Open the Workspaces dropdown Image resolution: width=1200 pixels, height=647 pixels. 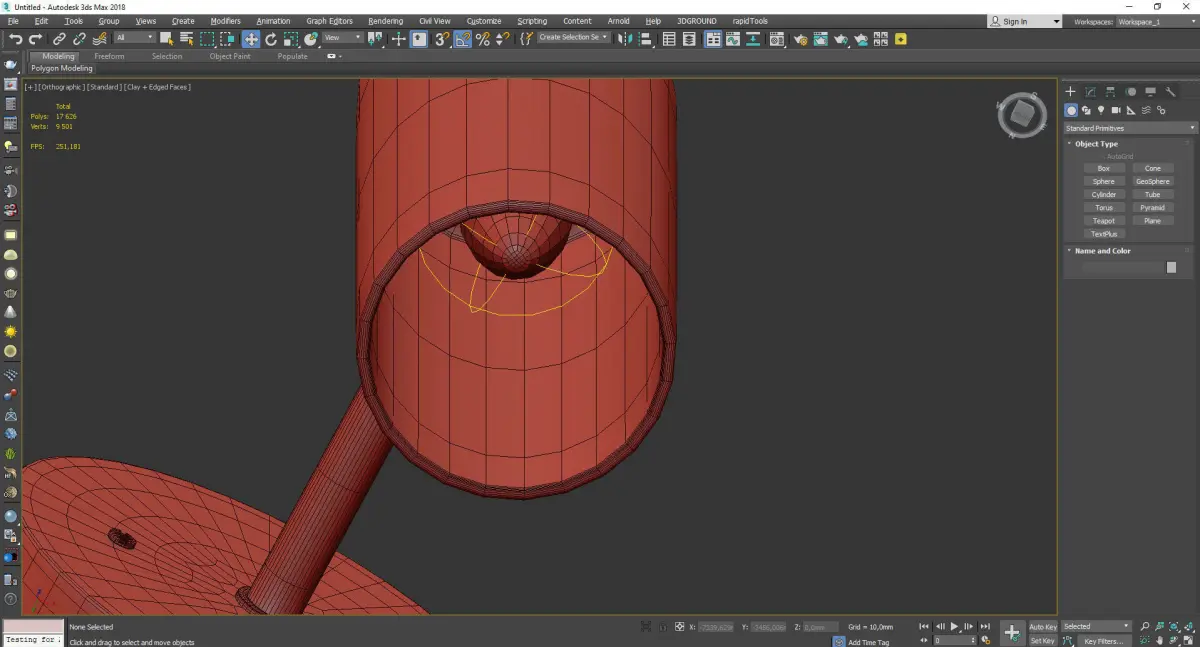pyautogui.click(x=1155, y=21)
